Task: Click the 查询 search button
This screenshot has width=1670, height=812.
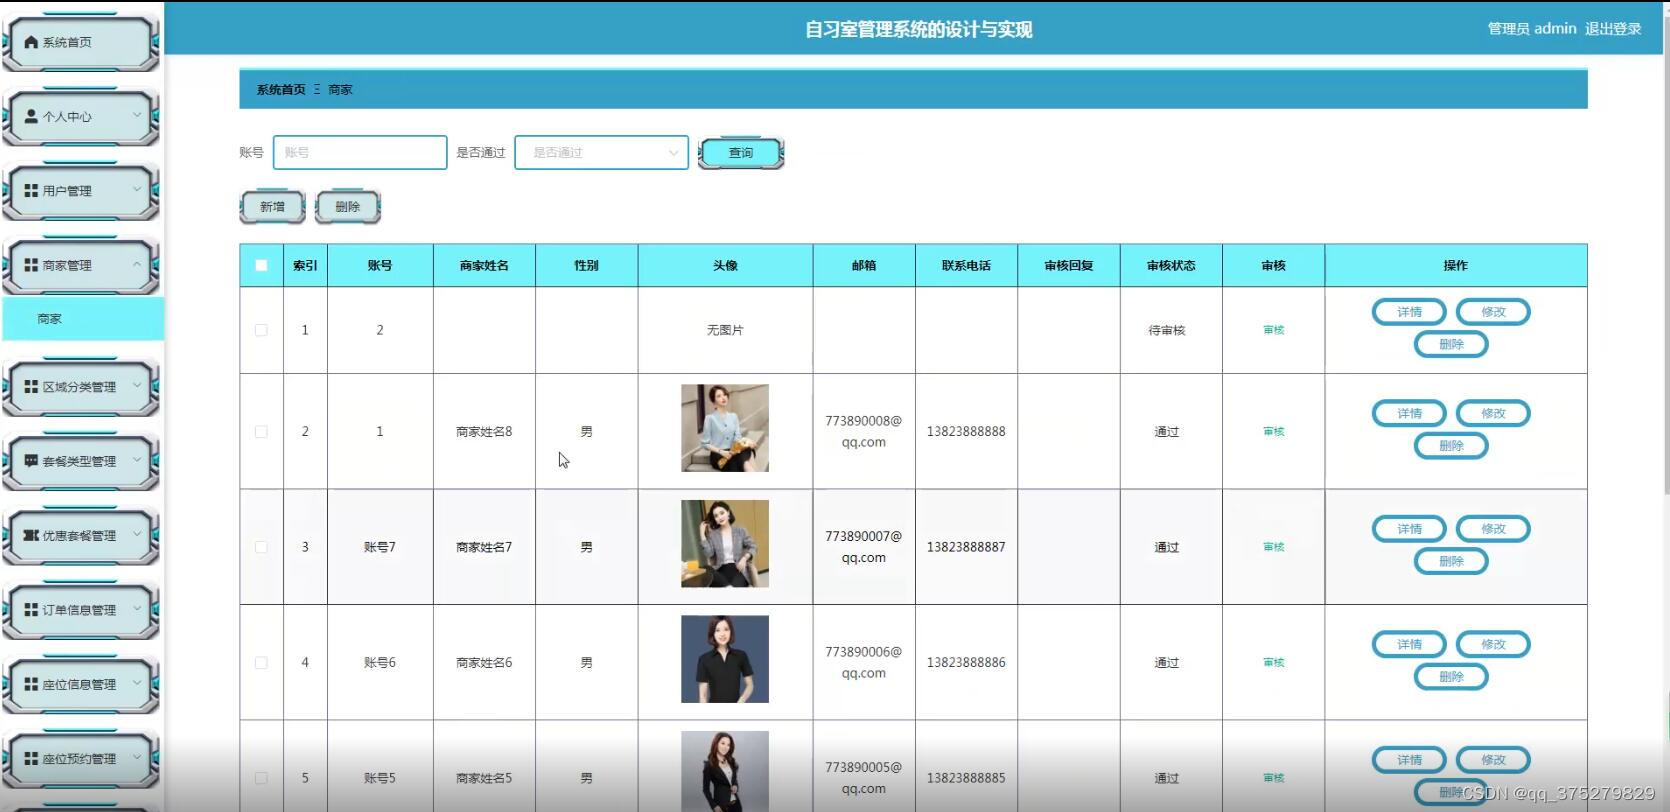Action: click(741, 153)
